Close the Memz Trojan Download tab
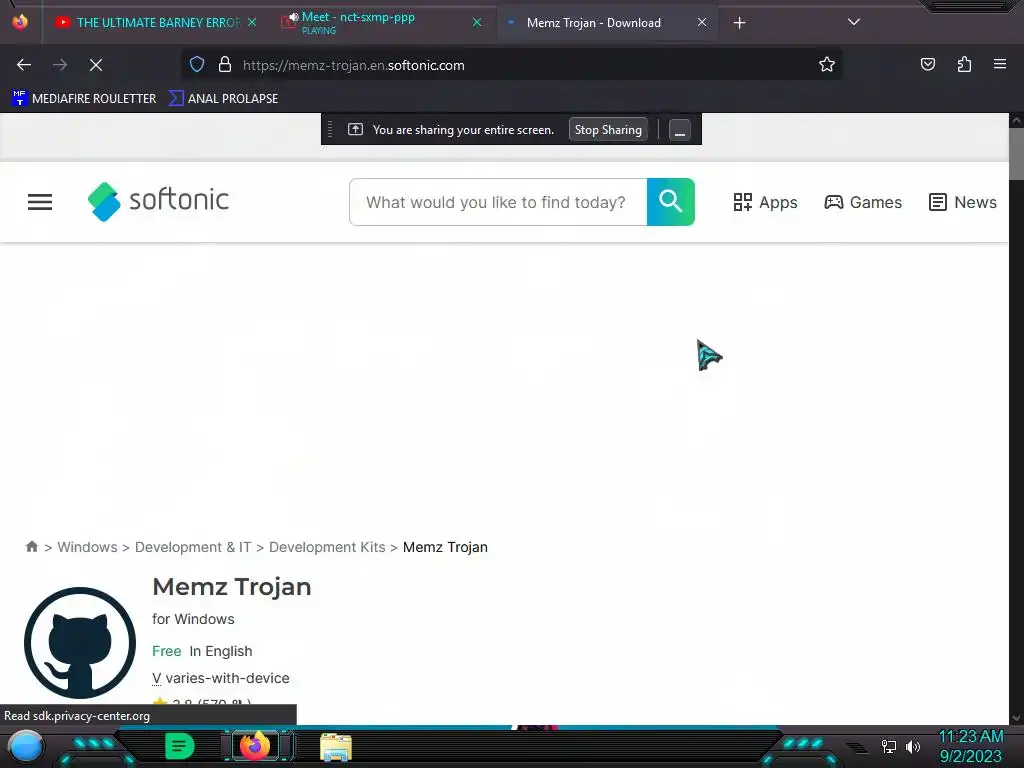Image resolution: width=1024 pixels, height=768 pixels. (x=701, y=22)
